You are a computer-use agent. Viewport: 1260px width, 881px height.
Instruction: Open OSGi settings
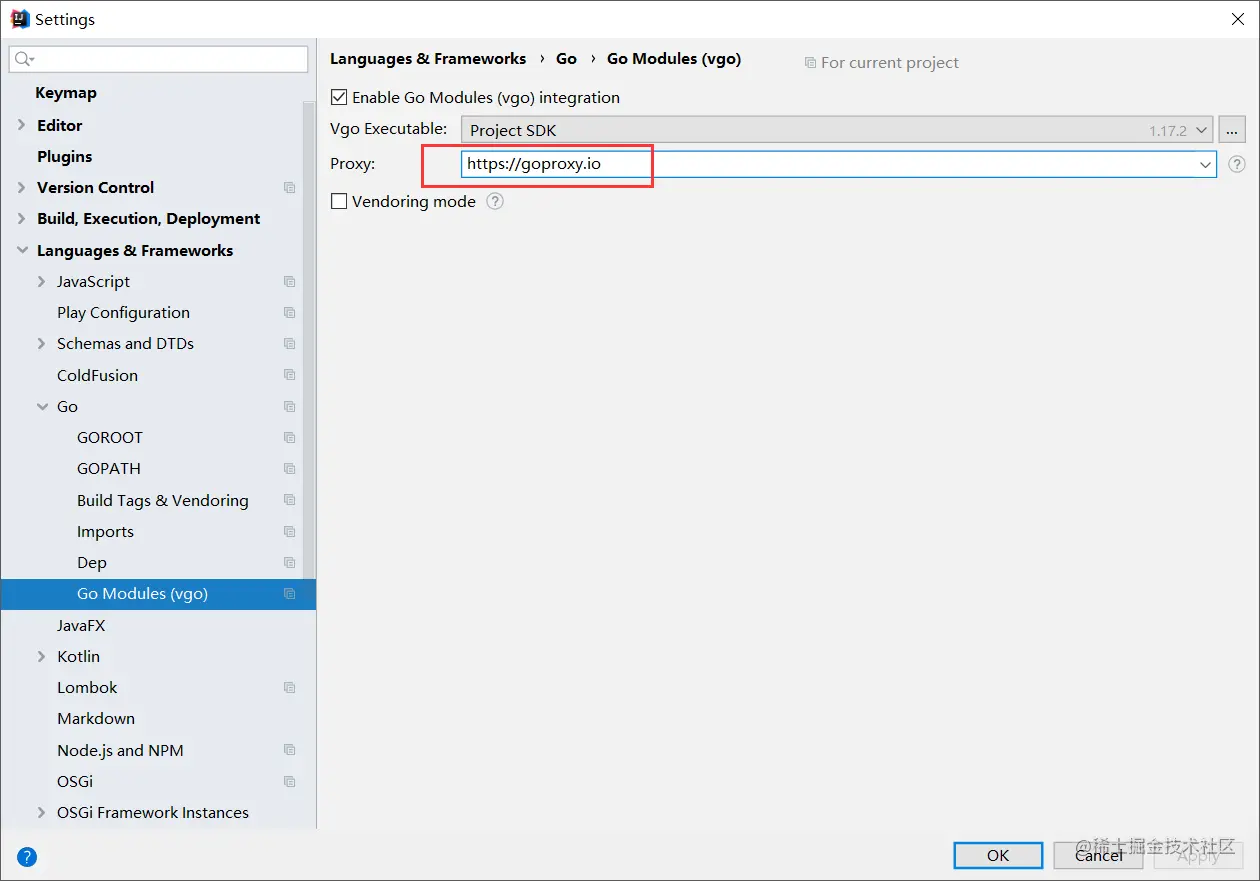pos(75,782)
